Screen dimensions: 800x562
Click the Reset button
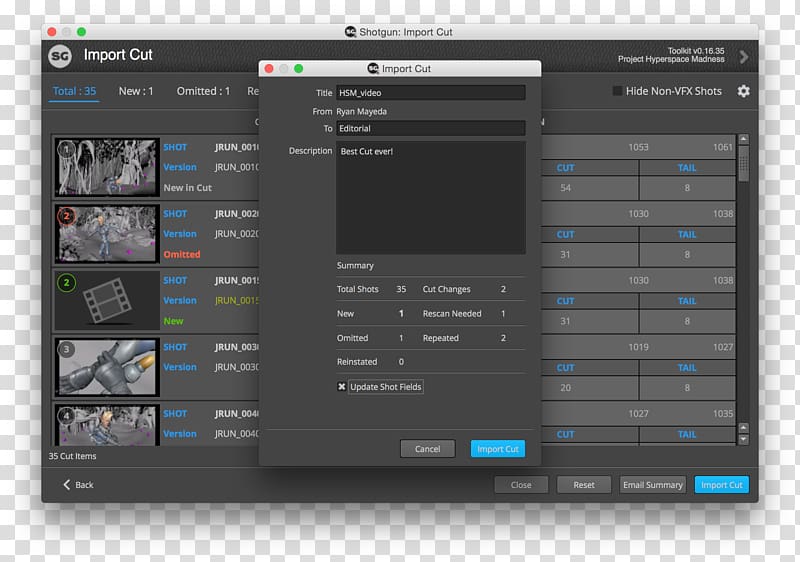coord(584,484)
